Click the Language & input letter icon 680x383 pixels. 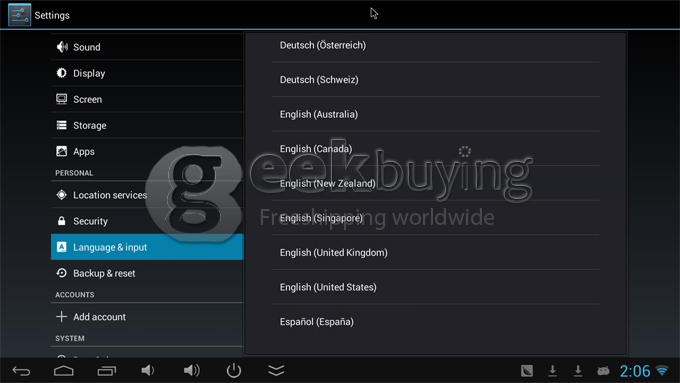[62, 247]
